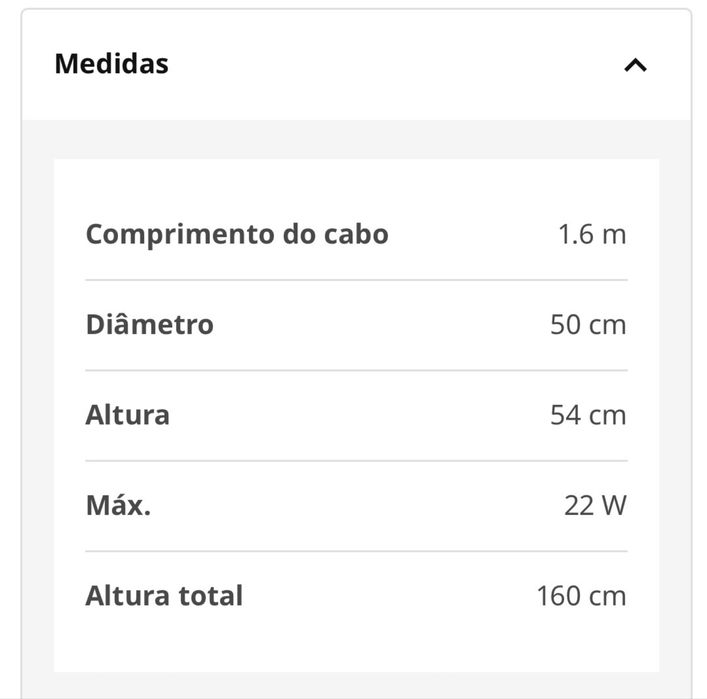Collapse the Medidas section with the chevron
This screenshot has height=699, width=707.
tap(635, 65)
